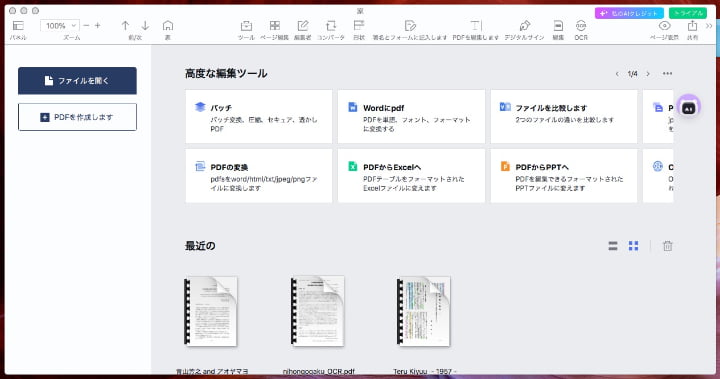
Task: Open the editor pencil icon
Action: click(x=303, y=26)
